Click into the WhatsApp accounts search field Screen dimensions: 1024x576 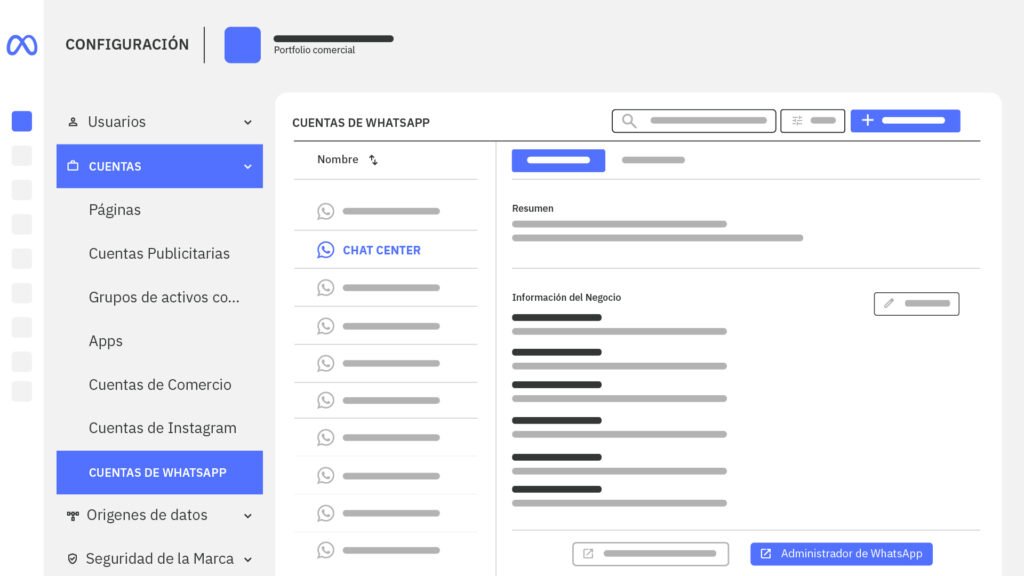tap(707, 121)
